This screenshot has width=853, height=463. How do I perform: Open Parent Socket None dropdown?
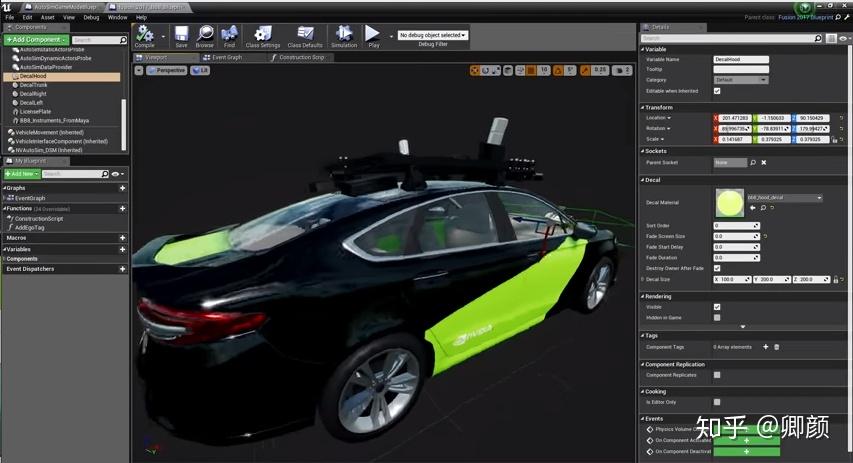coord(730,162)
